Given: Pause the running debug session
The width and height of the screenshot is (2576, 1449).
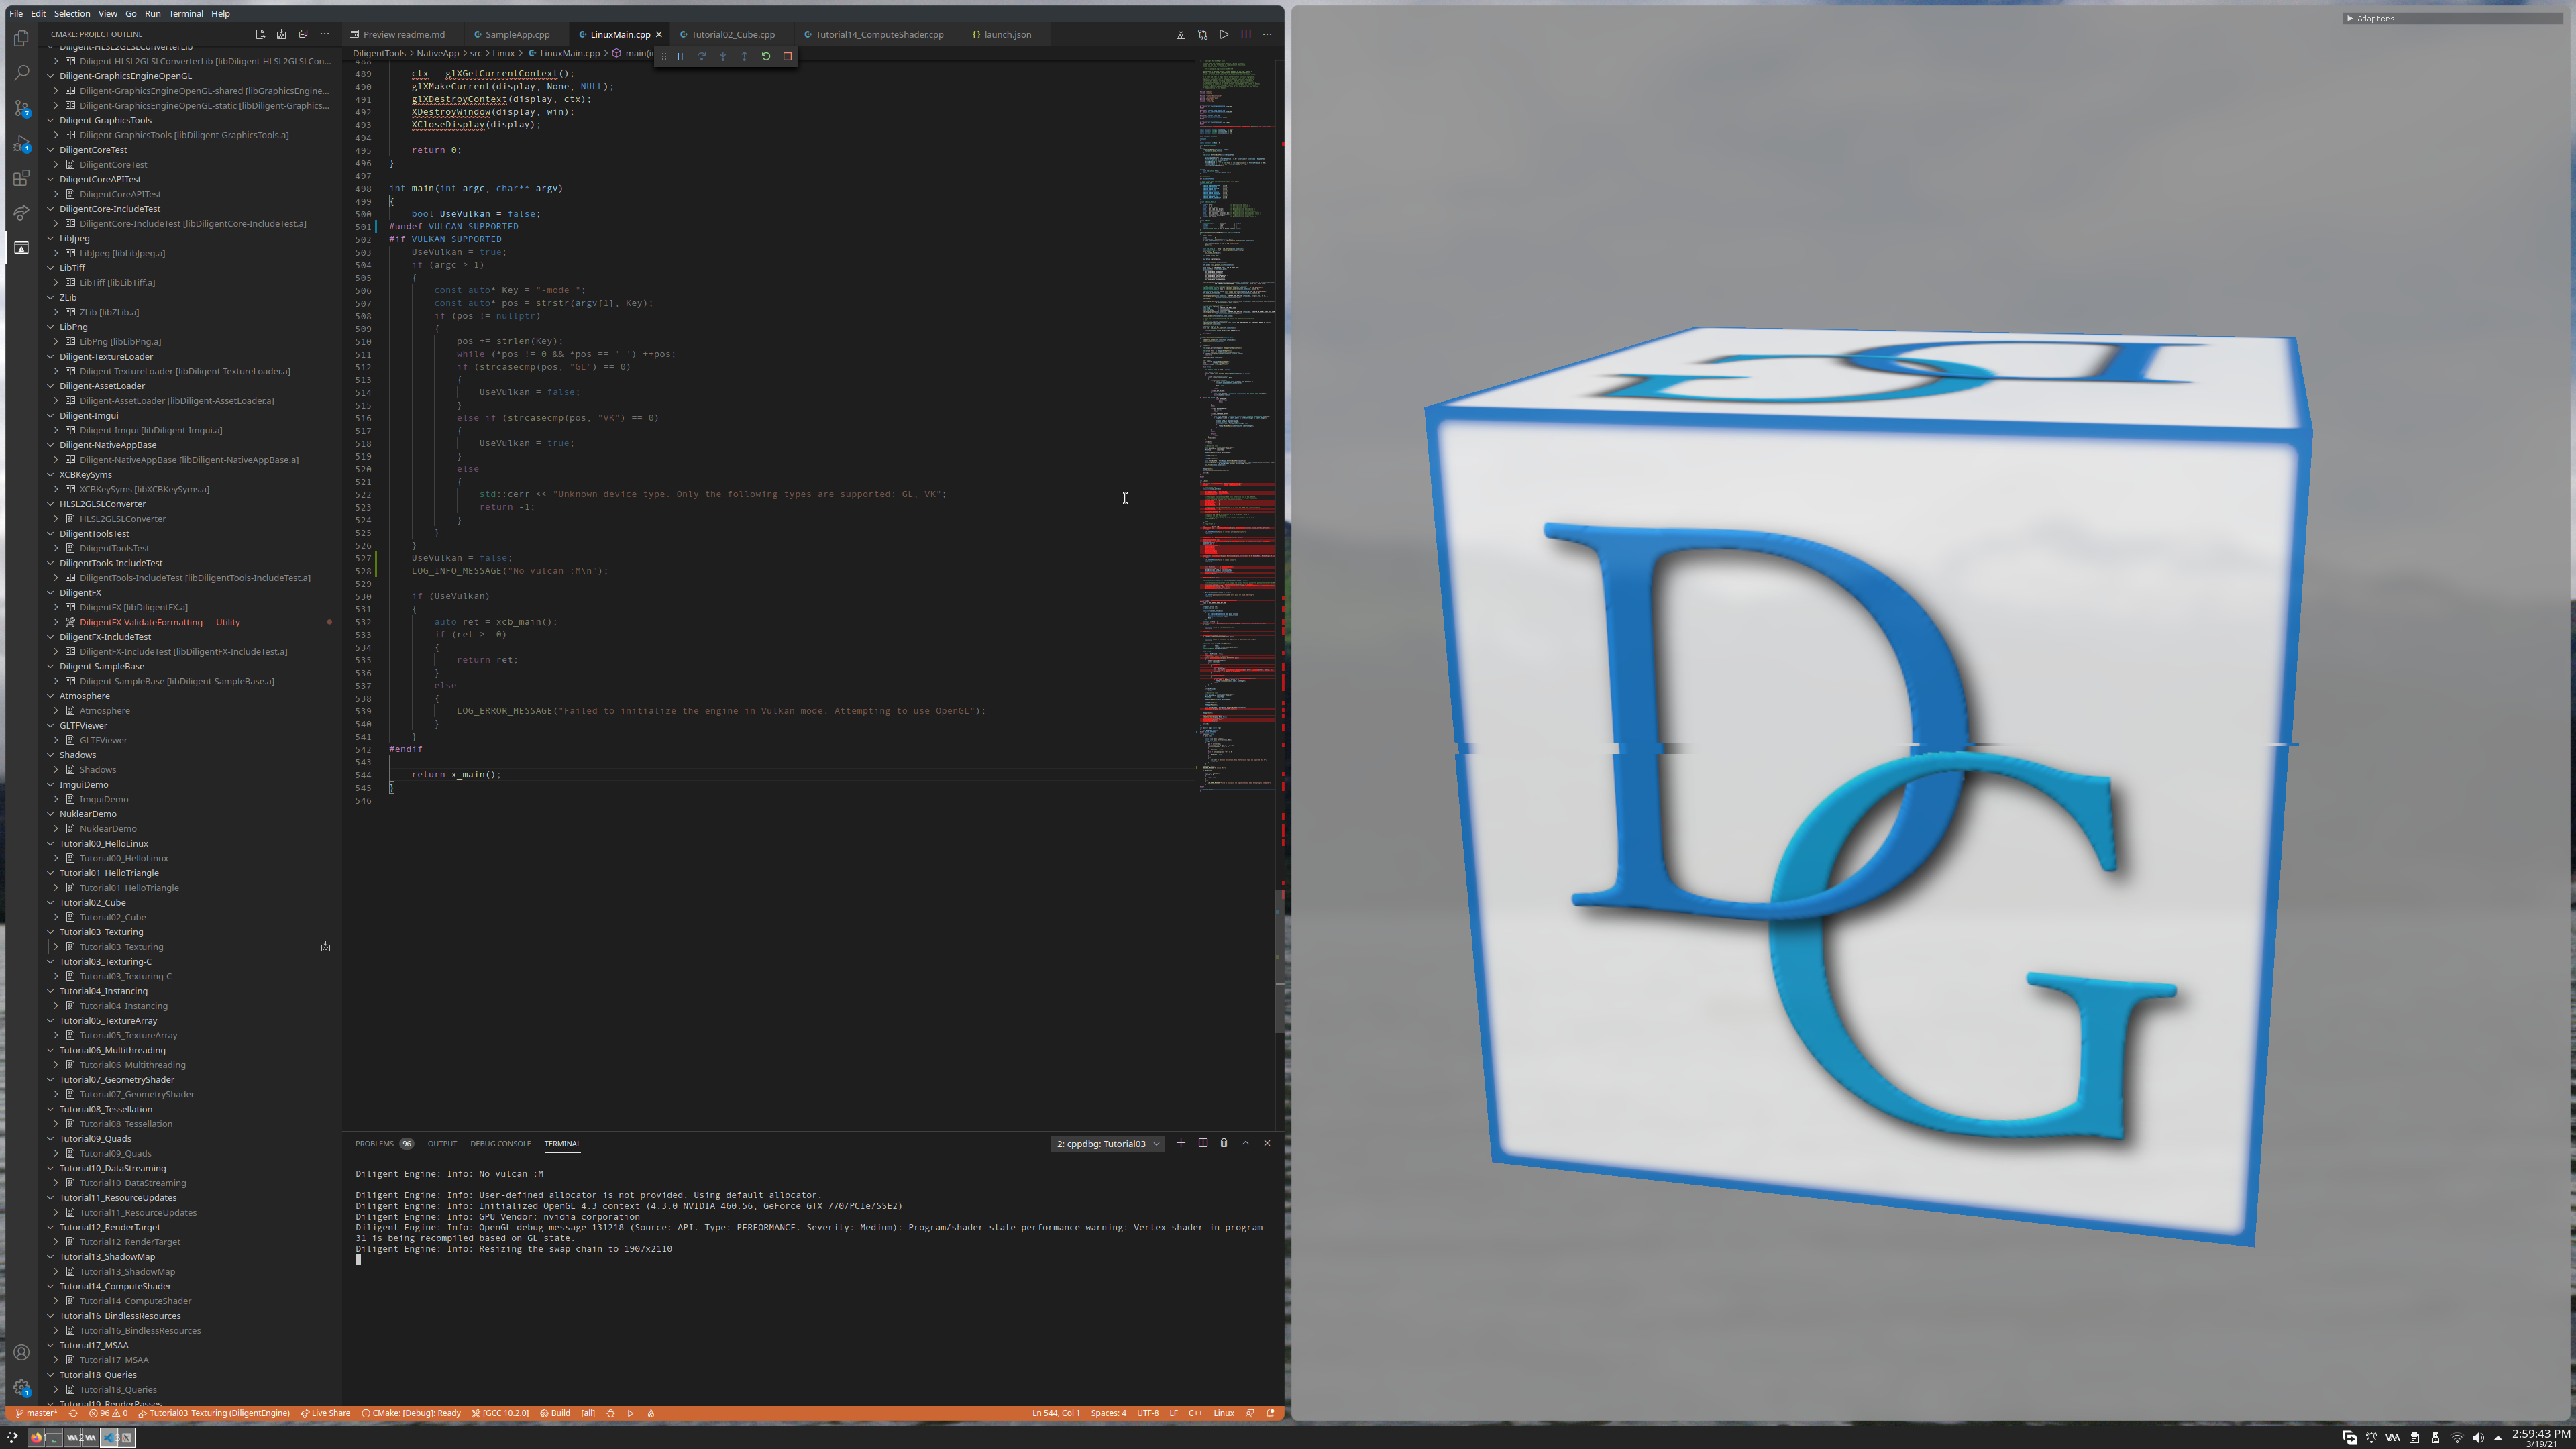Looking at the screenshot, I should coord(681,56).
